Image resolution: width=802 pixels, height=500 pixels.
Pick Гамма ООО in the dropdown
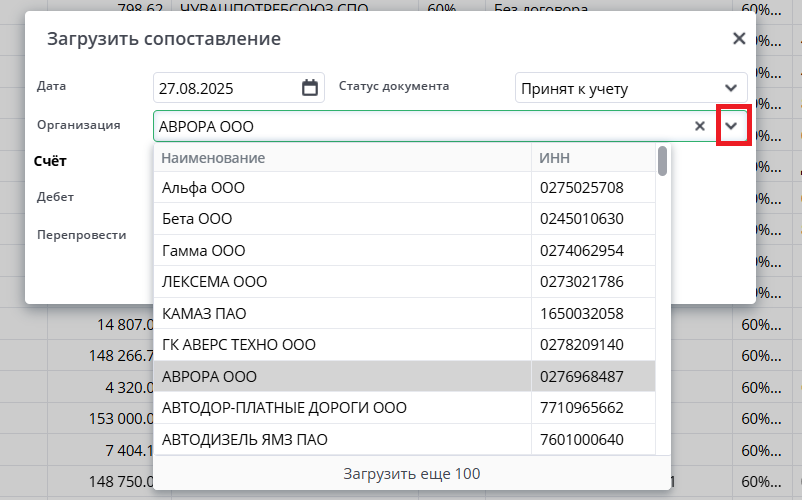pyautogui.click(x=342, y=250)
